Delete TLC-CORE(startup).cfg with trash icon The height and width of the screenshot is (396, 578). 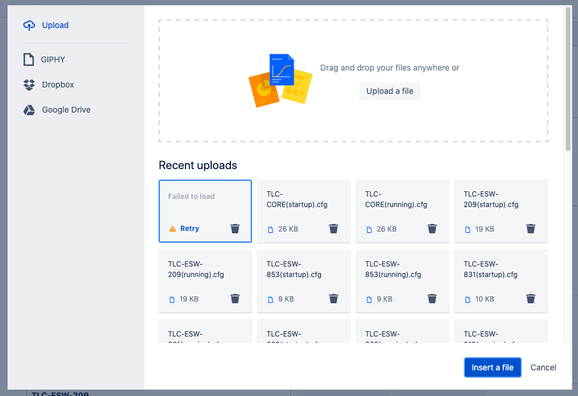pos(333,229)
